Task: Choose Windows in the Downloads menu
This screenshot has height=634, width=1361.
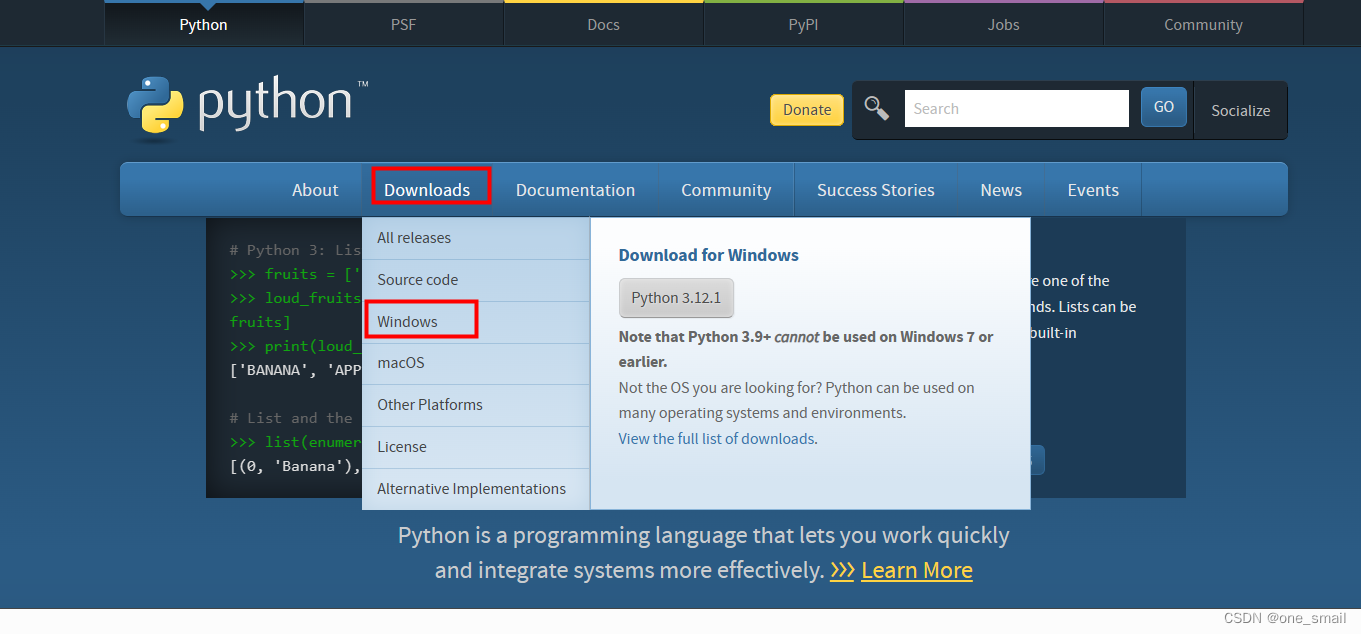Action: click(476, 322)
